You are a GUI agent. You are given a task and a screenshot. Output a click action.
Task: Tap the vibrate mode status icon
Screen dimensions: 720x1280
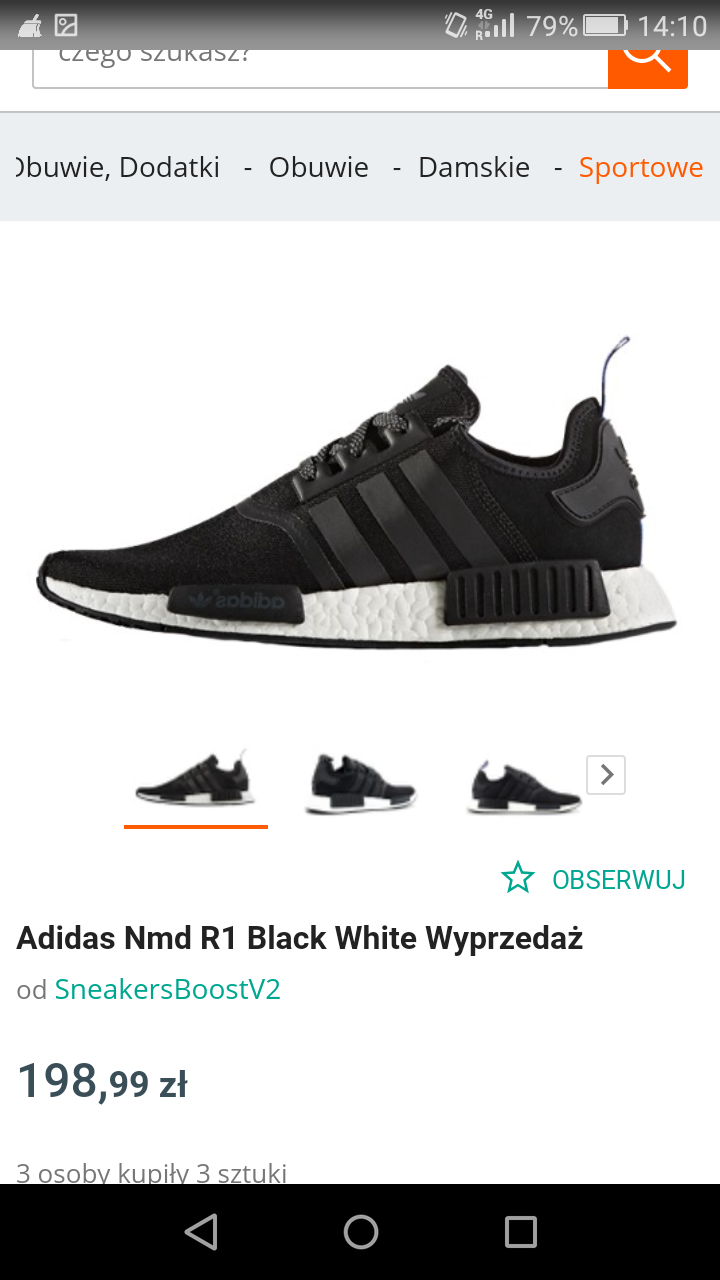coord(455,25)
